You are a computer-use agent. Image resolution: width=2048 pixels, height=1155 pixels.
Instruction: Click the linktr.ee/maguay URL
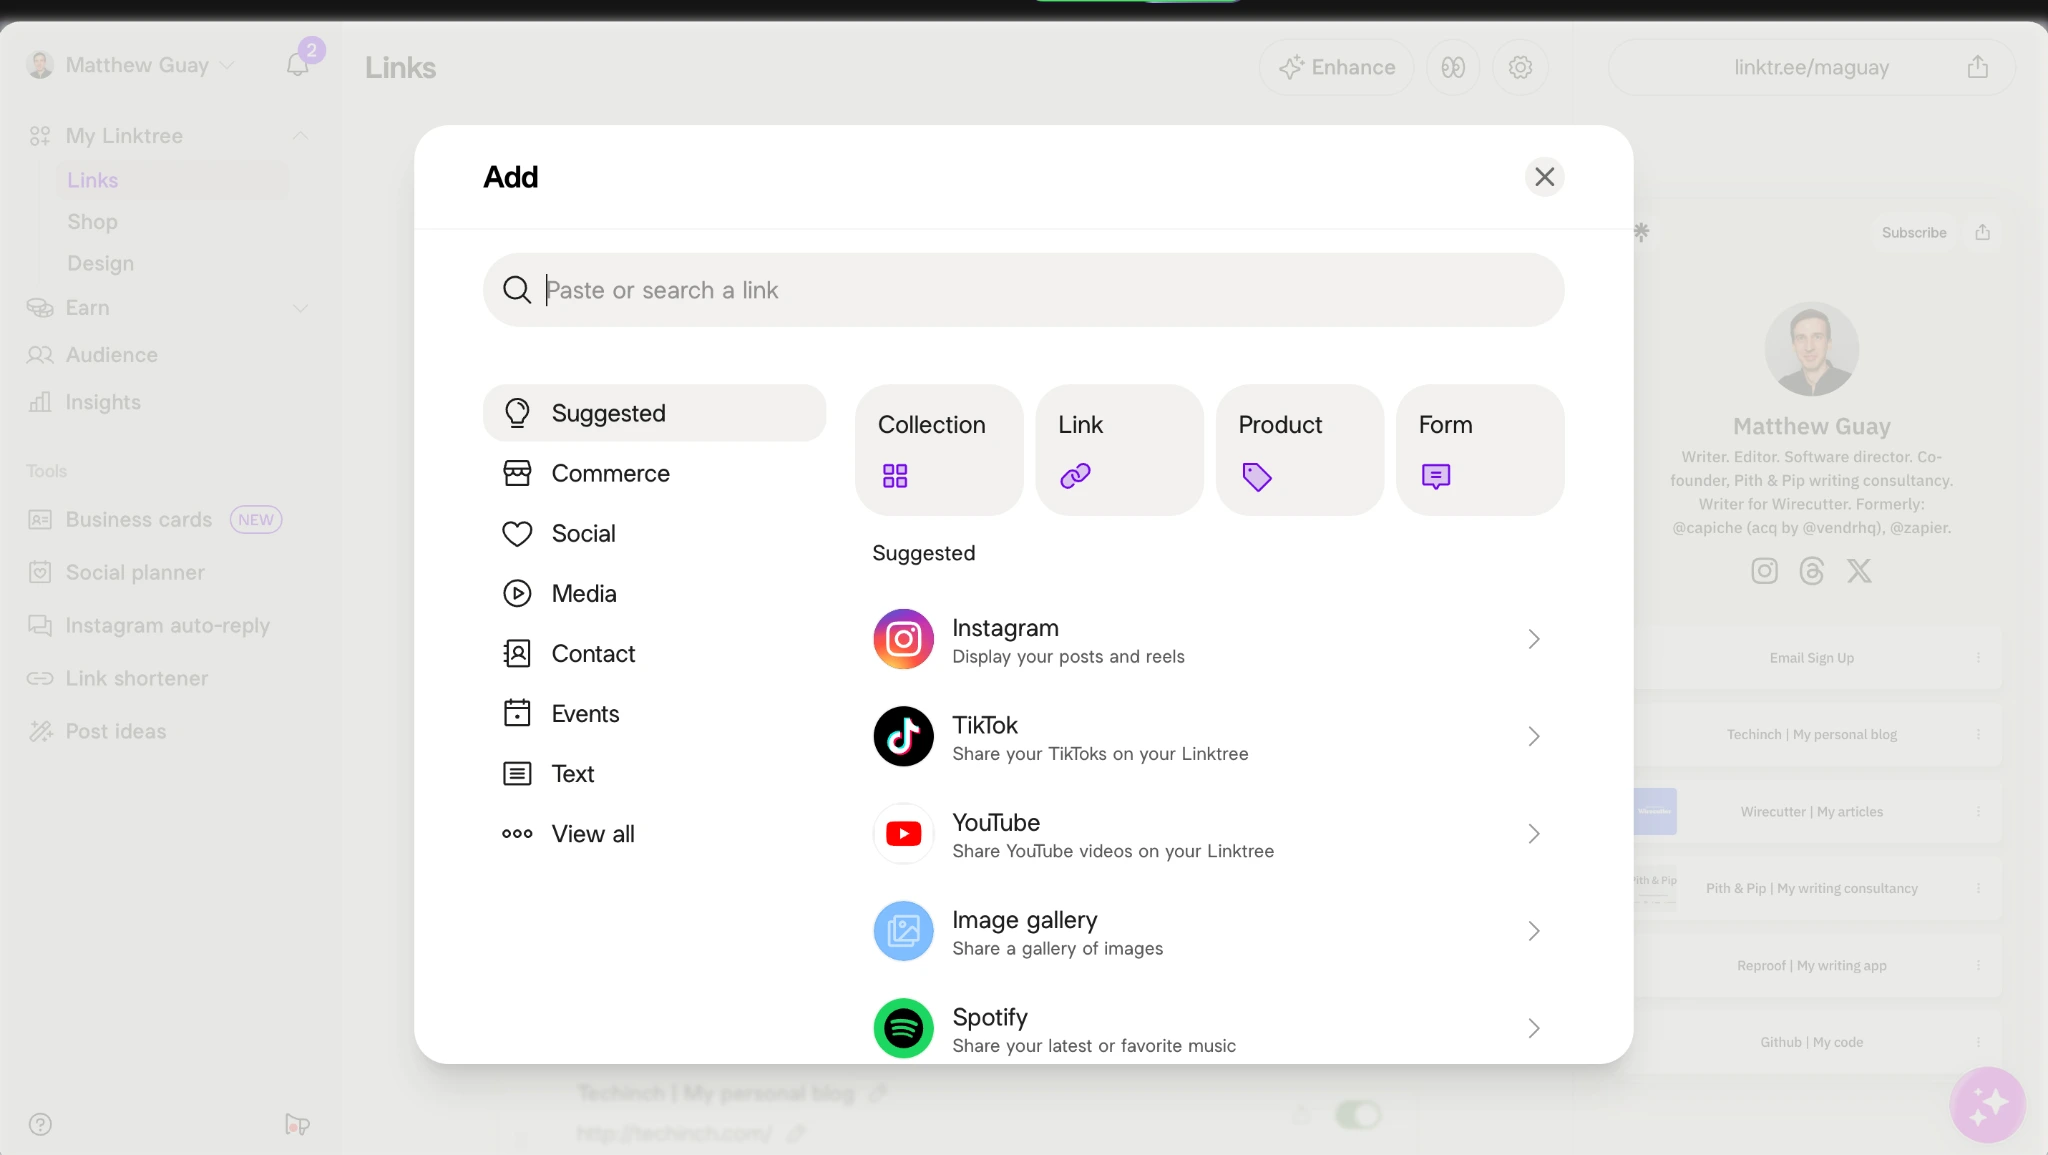pyautogui.click(x=1811, y=67)
